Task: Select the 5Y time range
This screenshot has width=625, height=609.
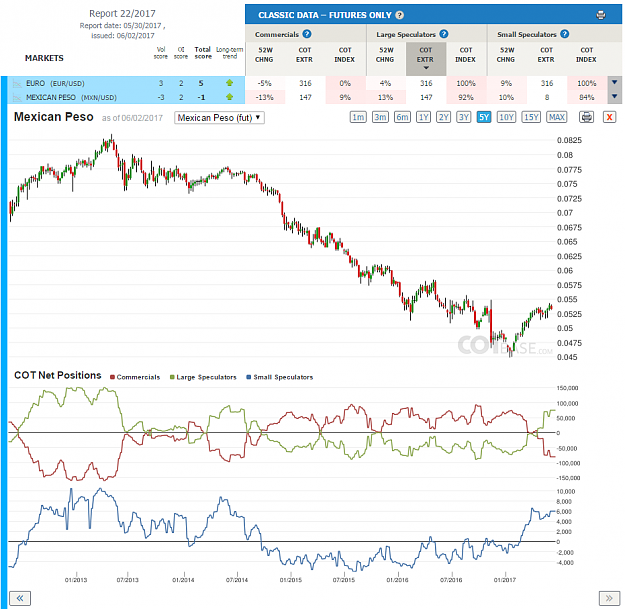Action: 484,117
